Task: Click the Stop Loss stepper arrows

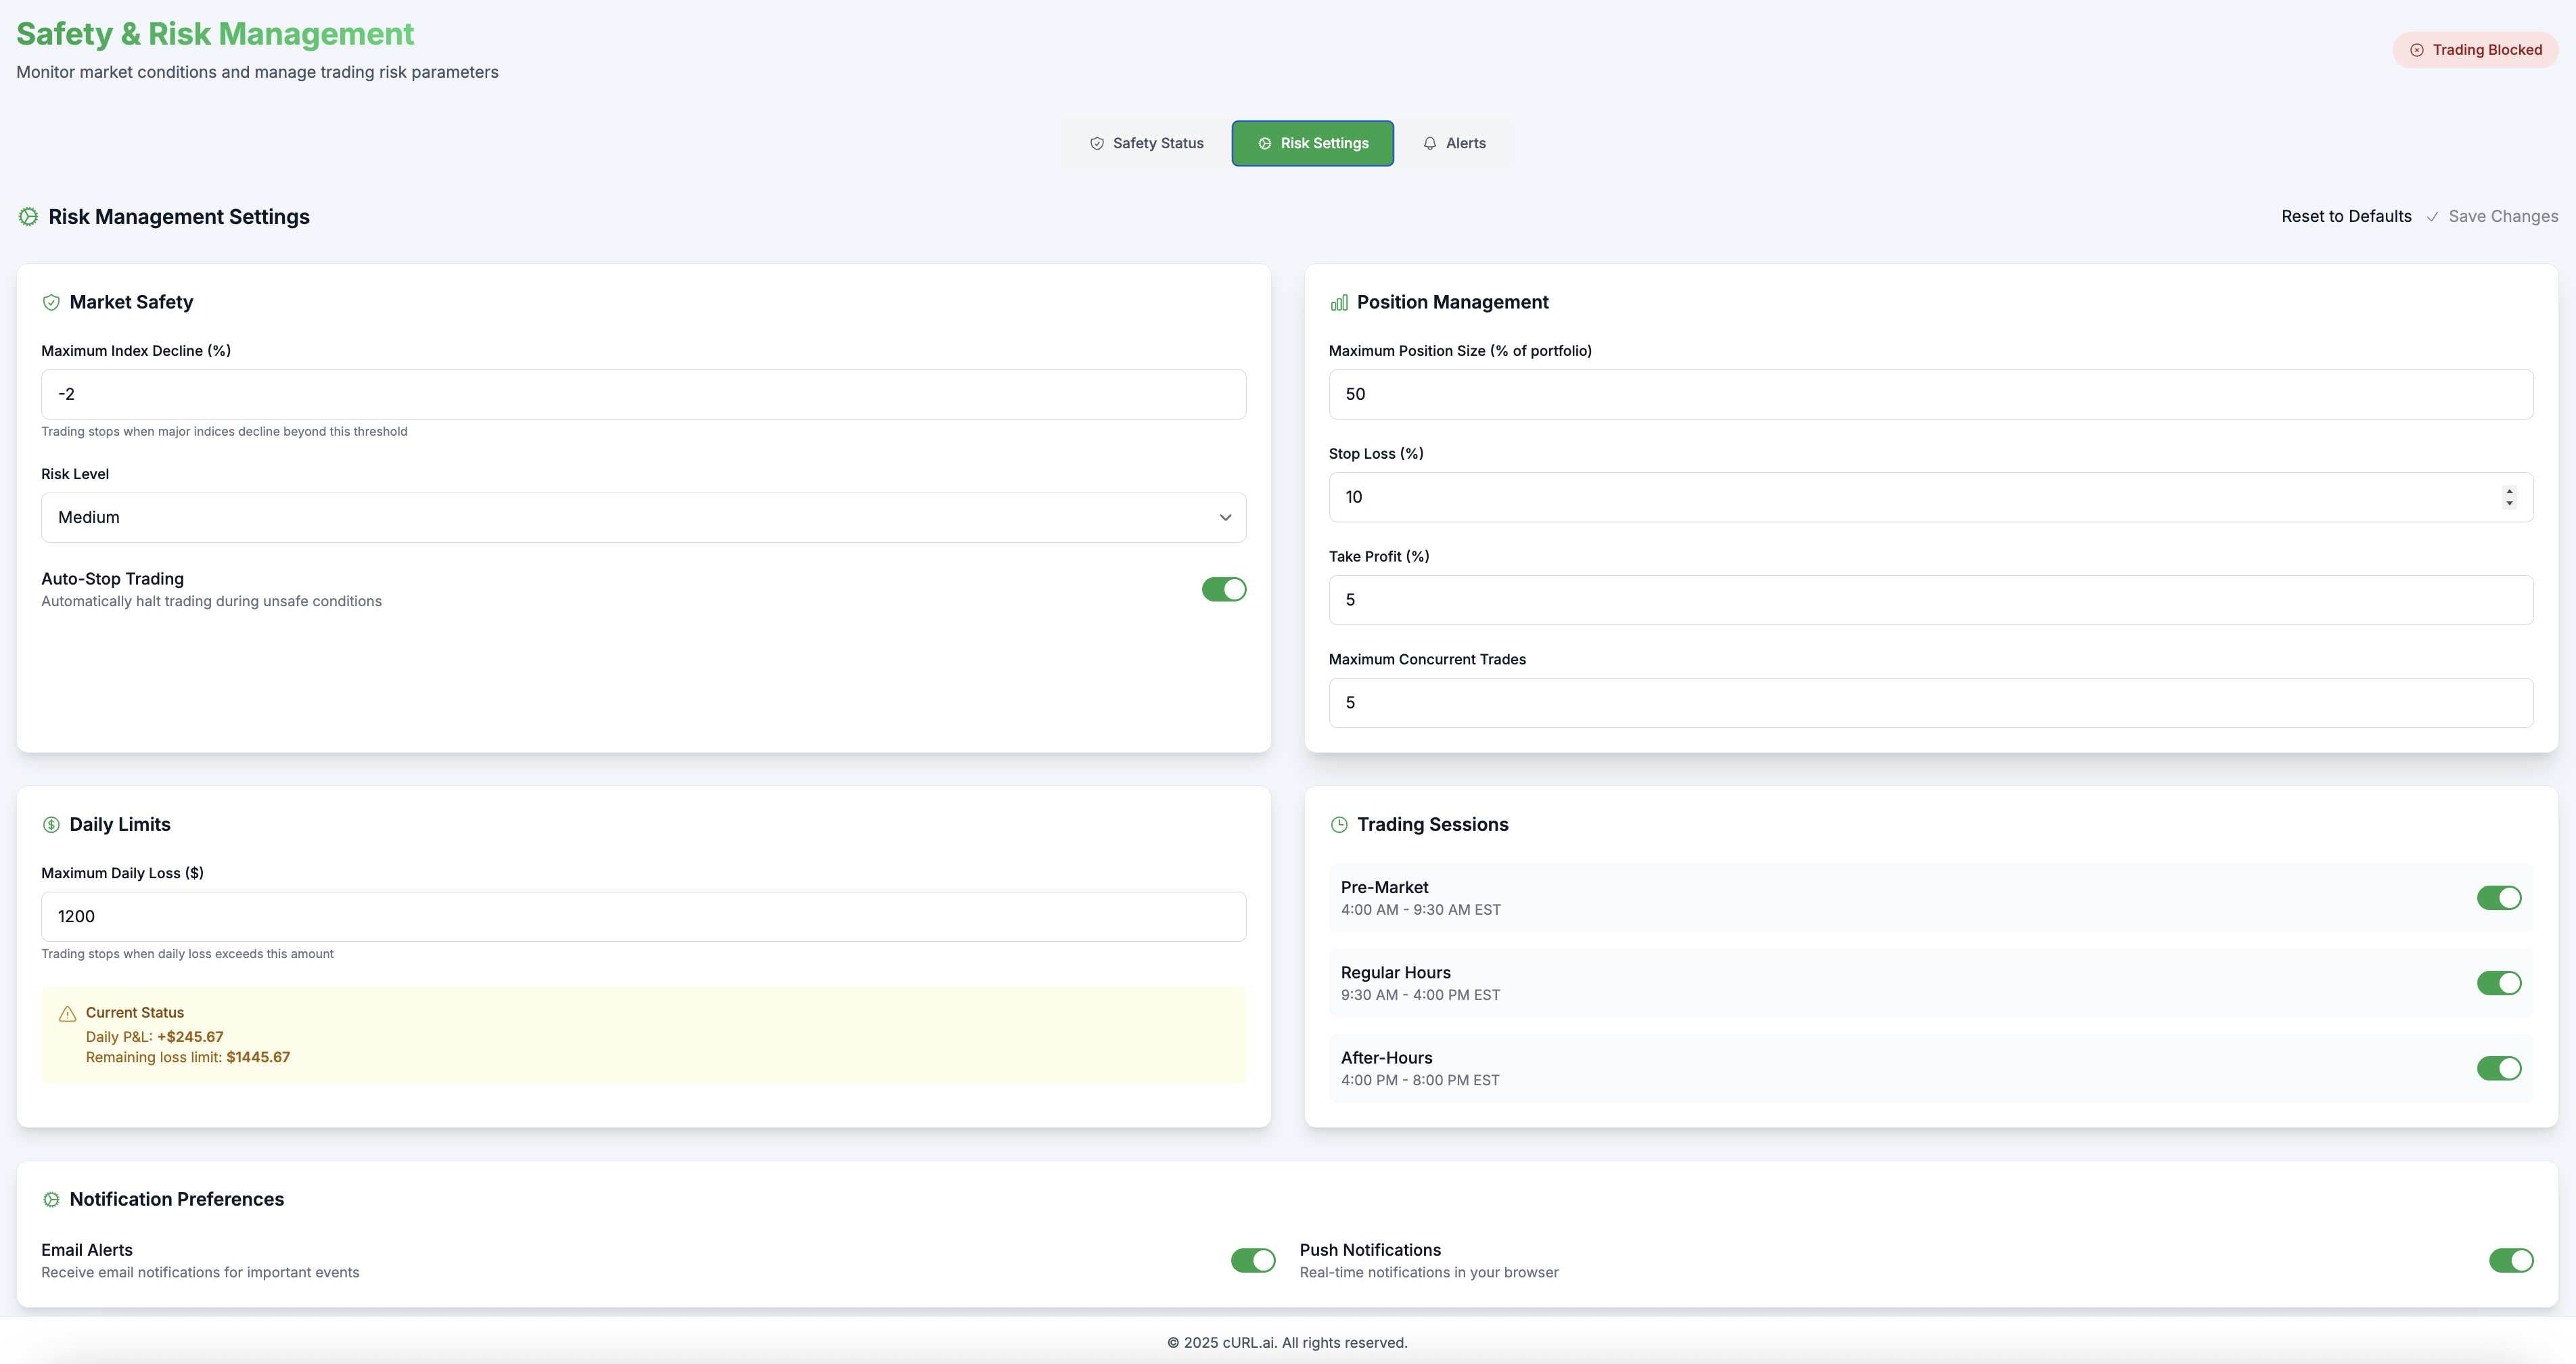Action: 2509,497
